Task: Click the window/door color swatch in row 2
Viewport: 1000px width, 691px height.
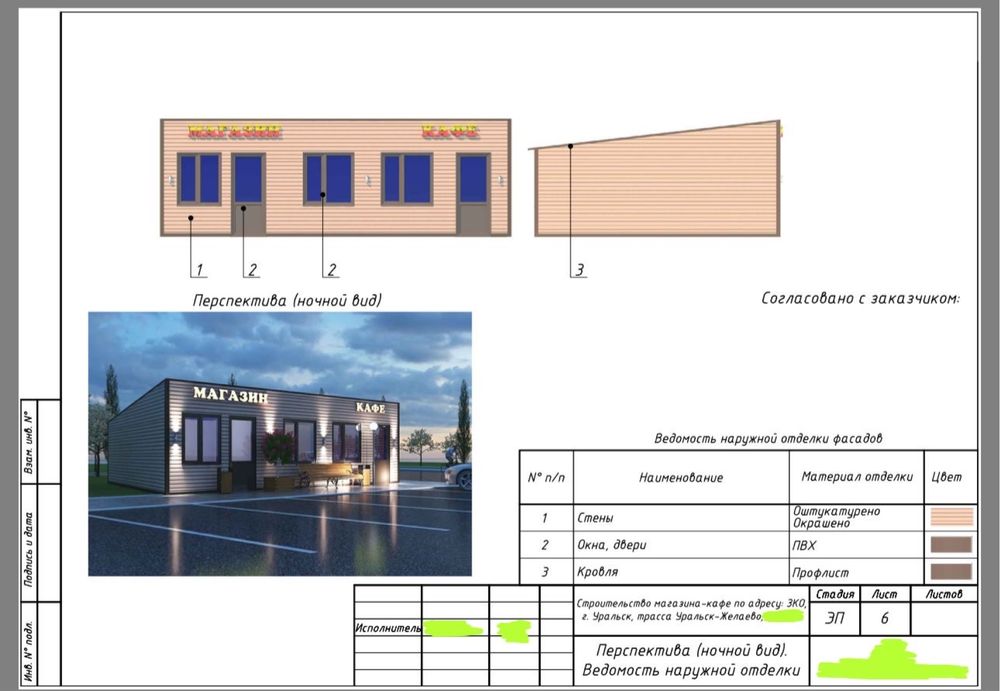Action: pos(952,544)
